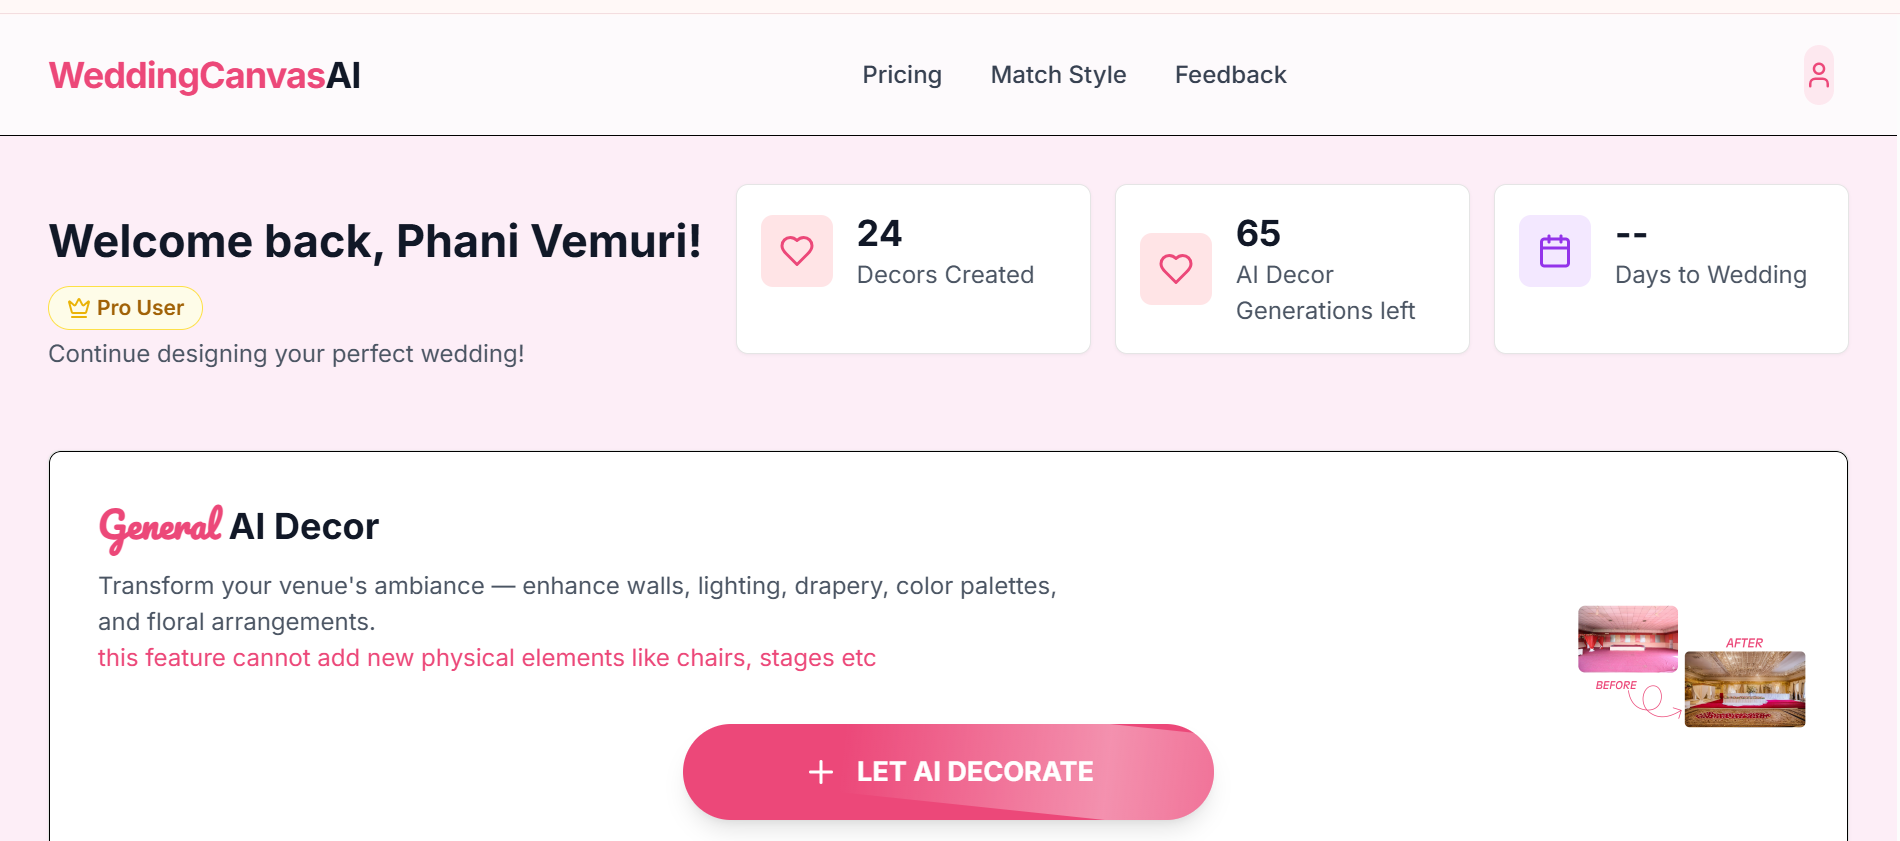Open the Match Style menu item
The image size is (1900, 841).
click(1058, 75)
